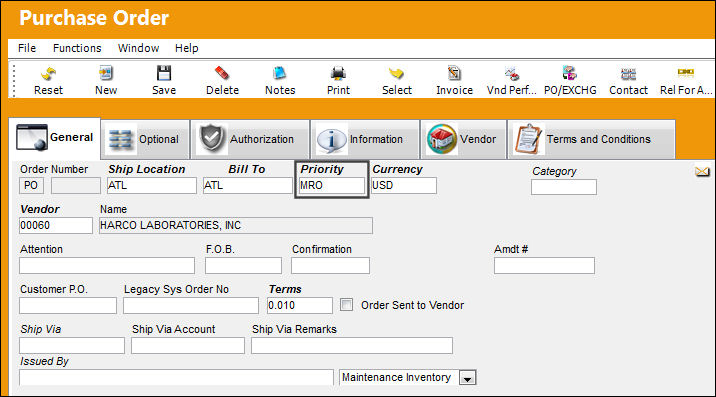Click the Vendor code field 00060
This screenshot has width=716, height=397.
tap(56, 225)
